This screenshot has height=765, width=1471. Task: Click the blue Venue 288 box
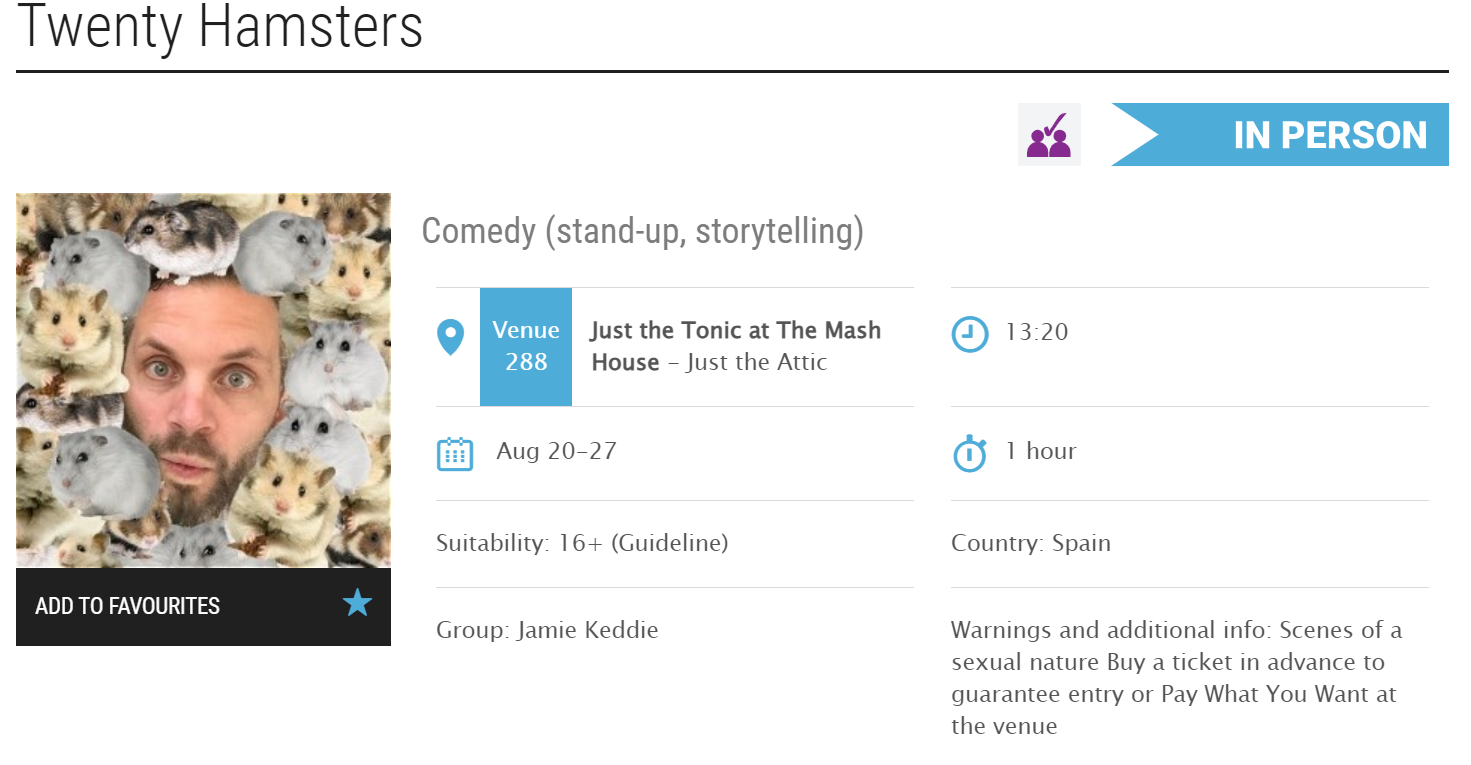526,346
